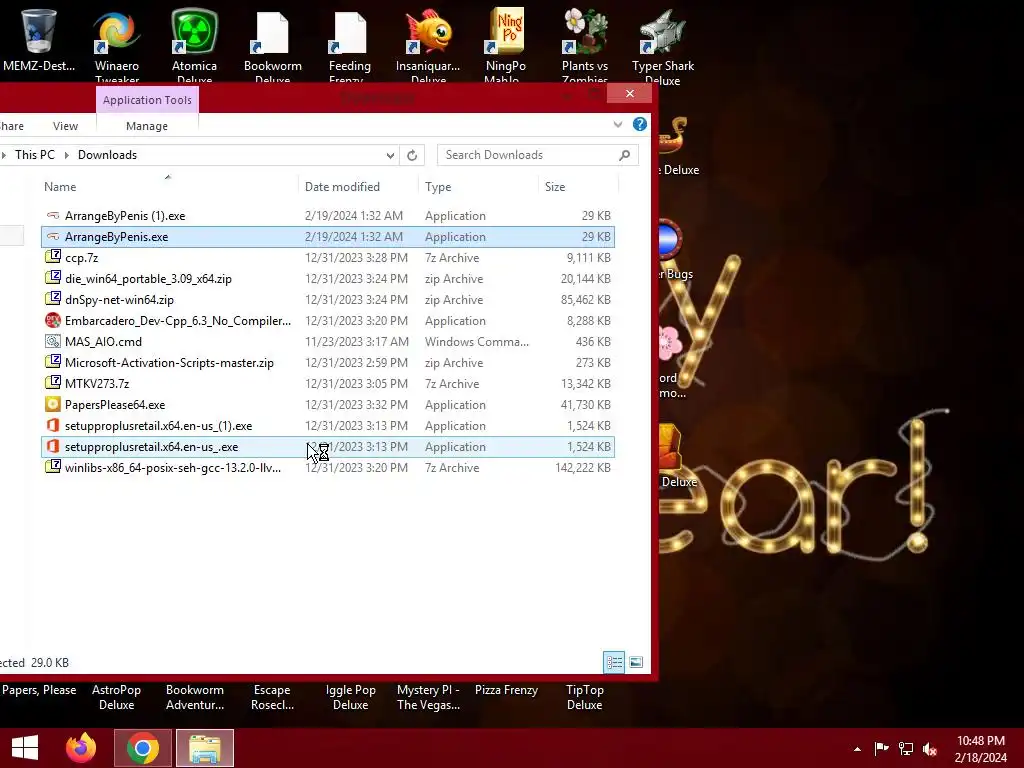Expand the ribbon chevron
Viewport: 1024px width, 768px height.
pos(618,124)
